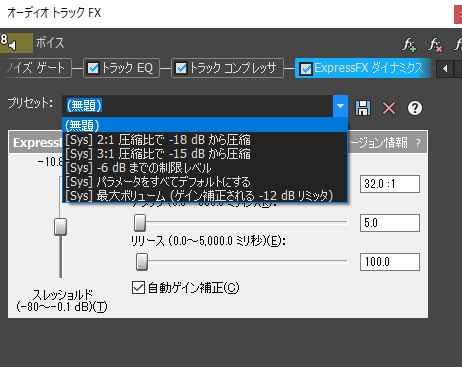Click the remove plug-in fx icon
462x367 pixels.
[435, 45]
